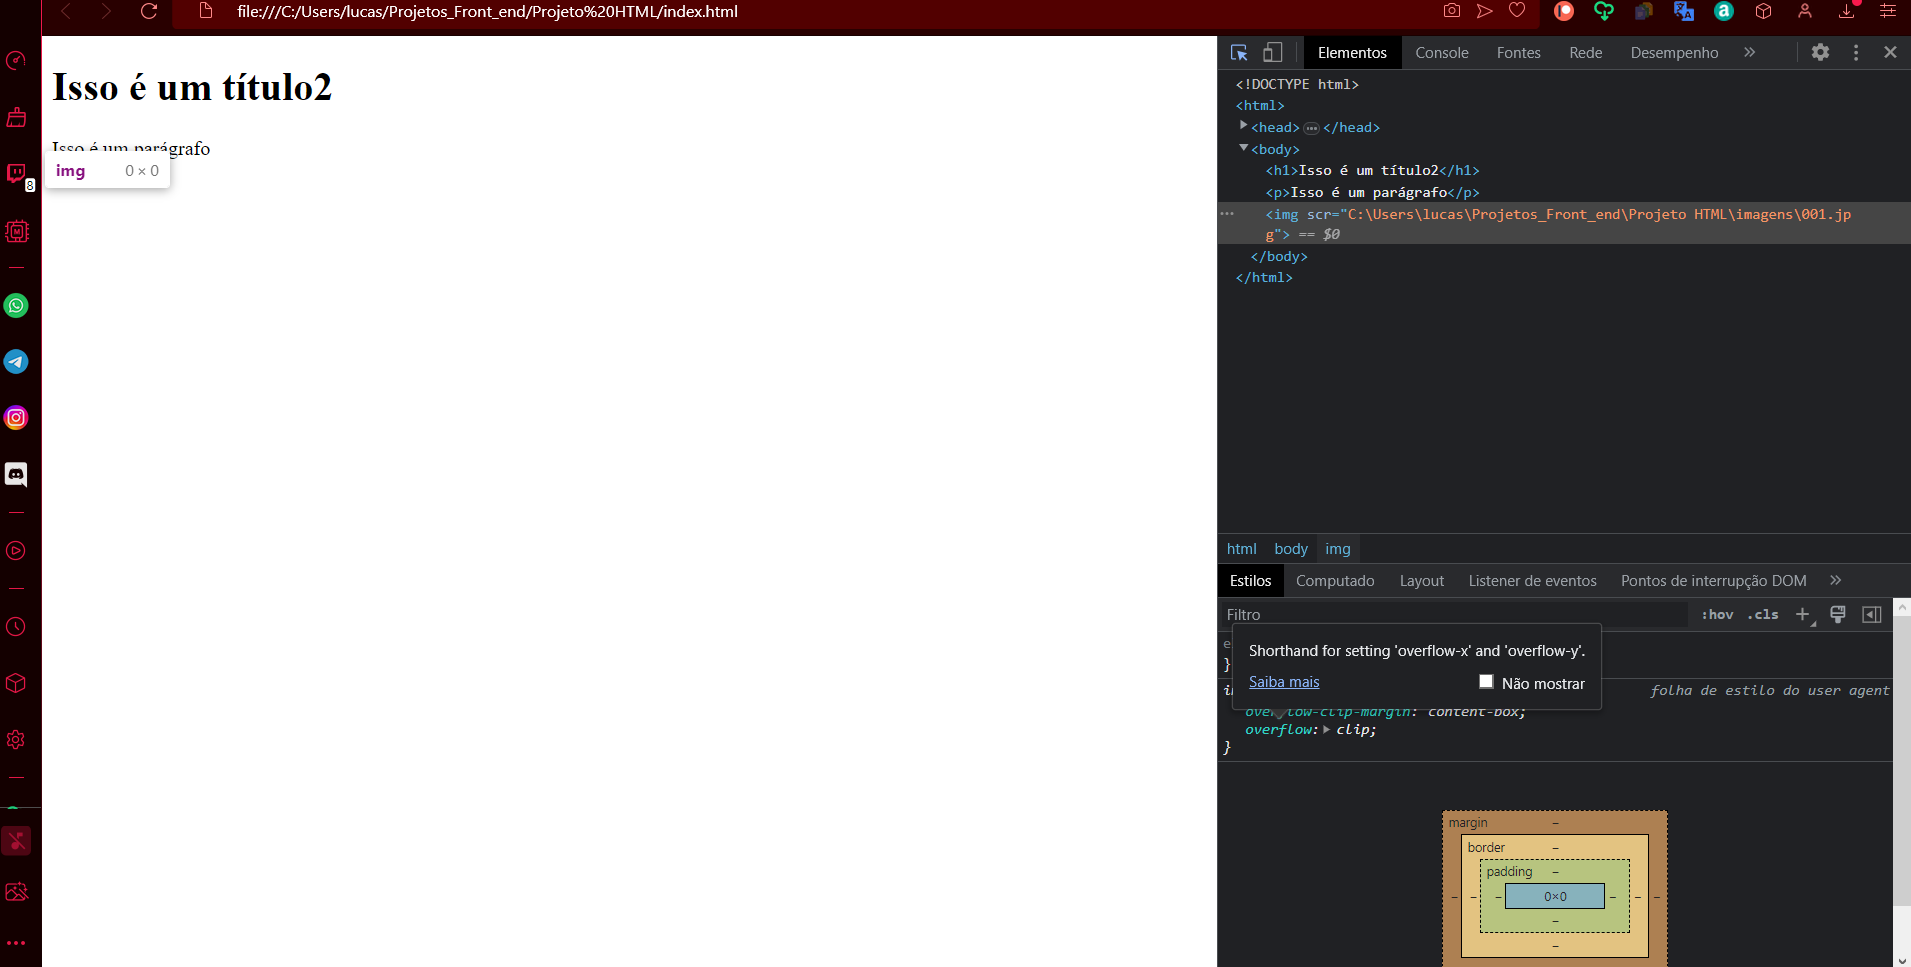Open the Patreon extension icon

click(x=1564, y=11)
